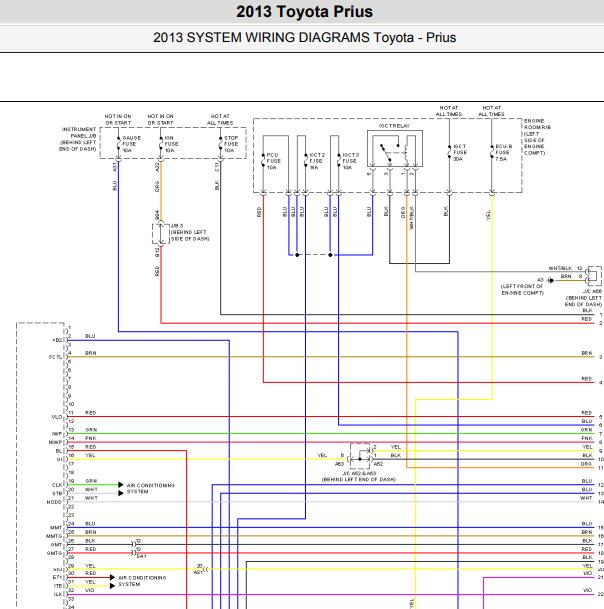Select the NIWP terminal label
This screenshot has width=604, height=609.
[55, 442]
